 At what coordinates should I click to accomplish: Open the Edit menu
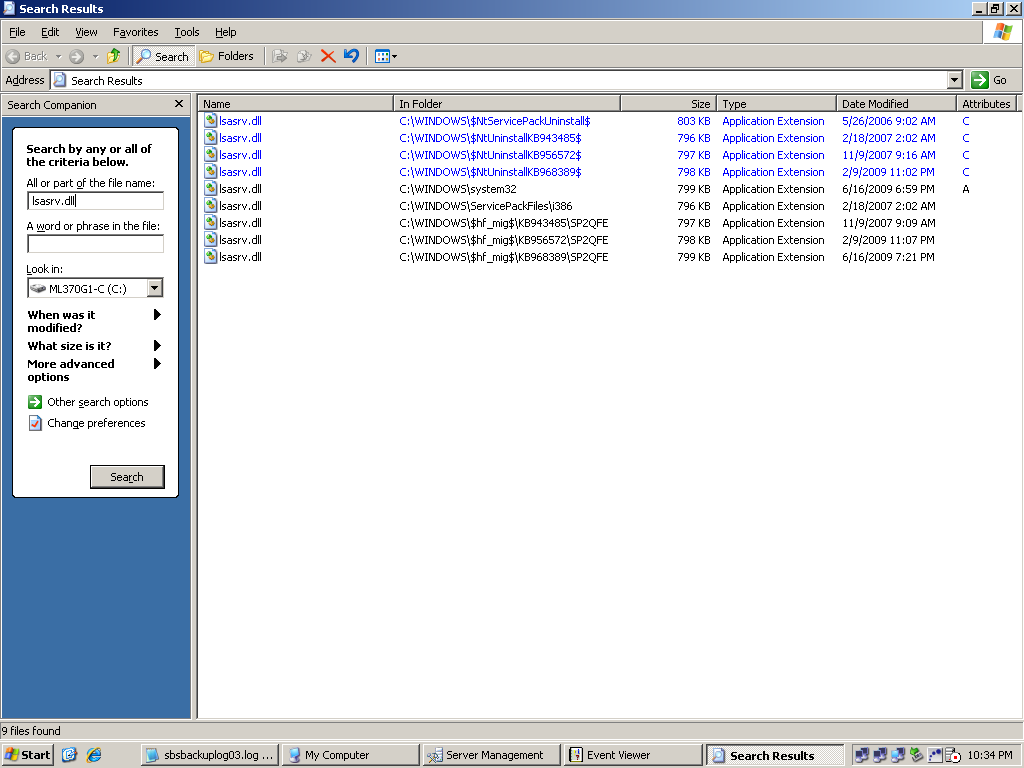coord(50,32)
